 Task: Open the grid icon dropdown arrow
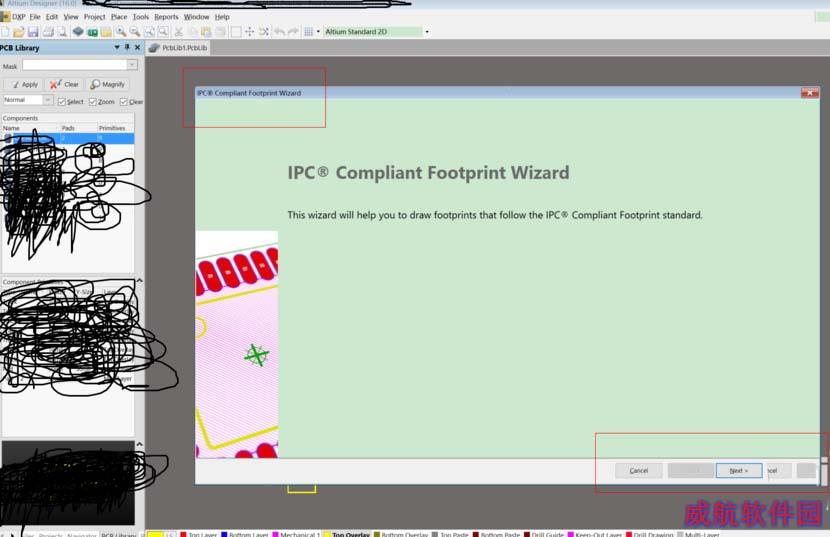click(x=318, y=32)
